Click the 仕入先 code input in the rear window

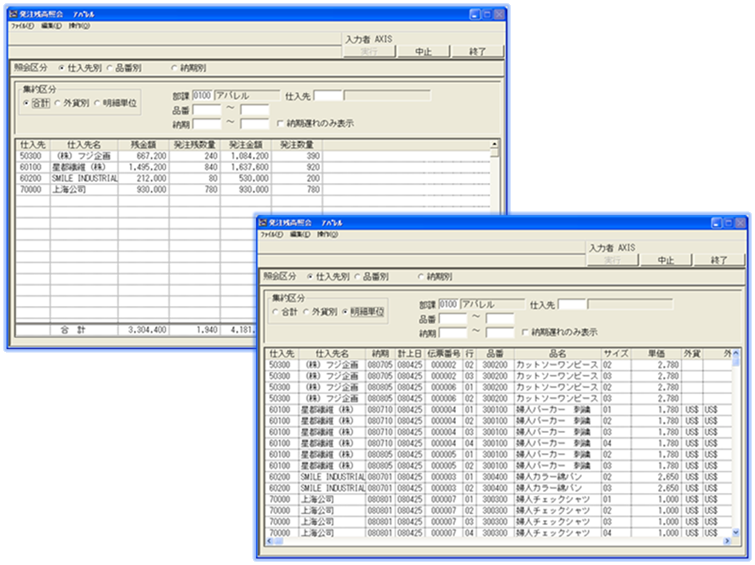click(x=329, y=96)
